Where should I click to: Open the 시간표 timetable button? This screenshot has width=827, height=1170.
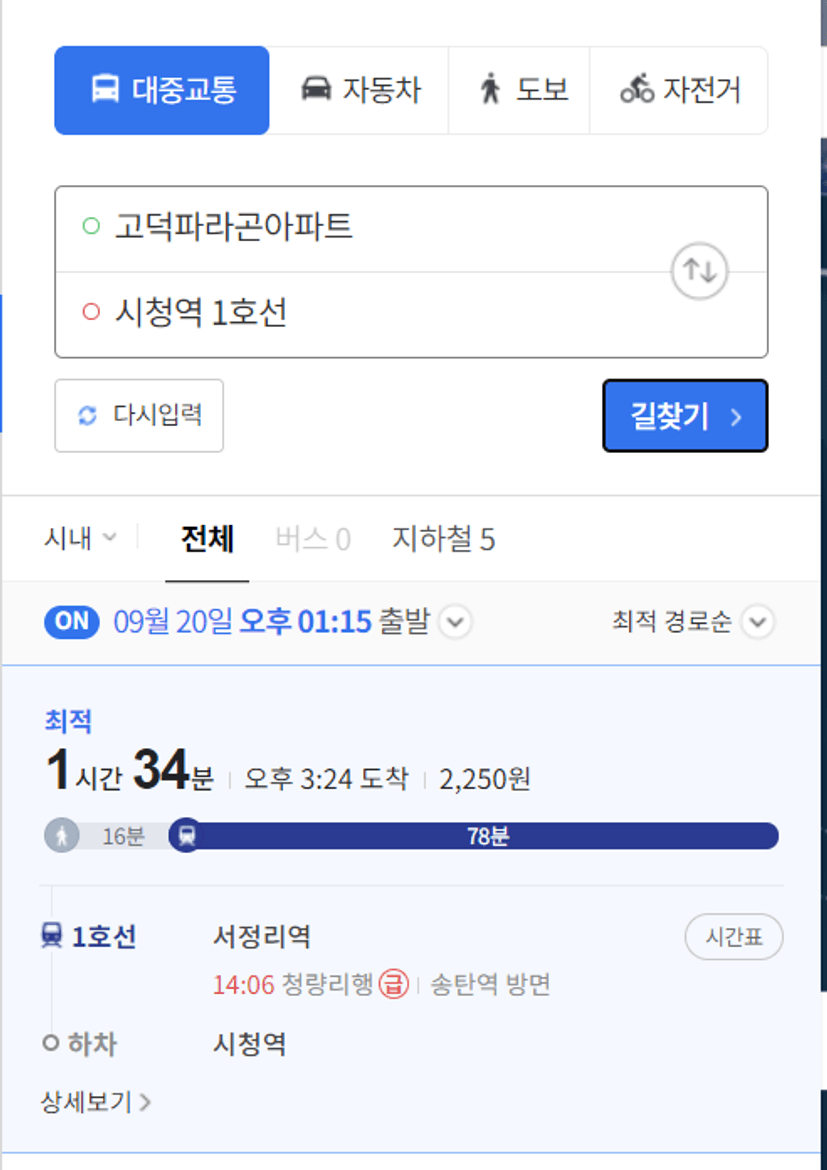coord(734,936)
